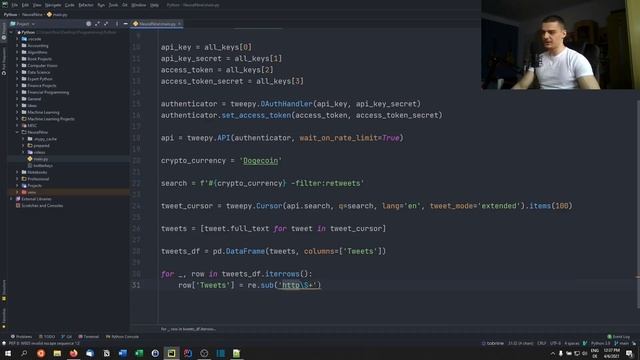Click the Python interpreter widget in status bar
Image resolution: width=640 pixels, height=360 pixels.
600,343
